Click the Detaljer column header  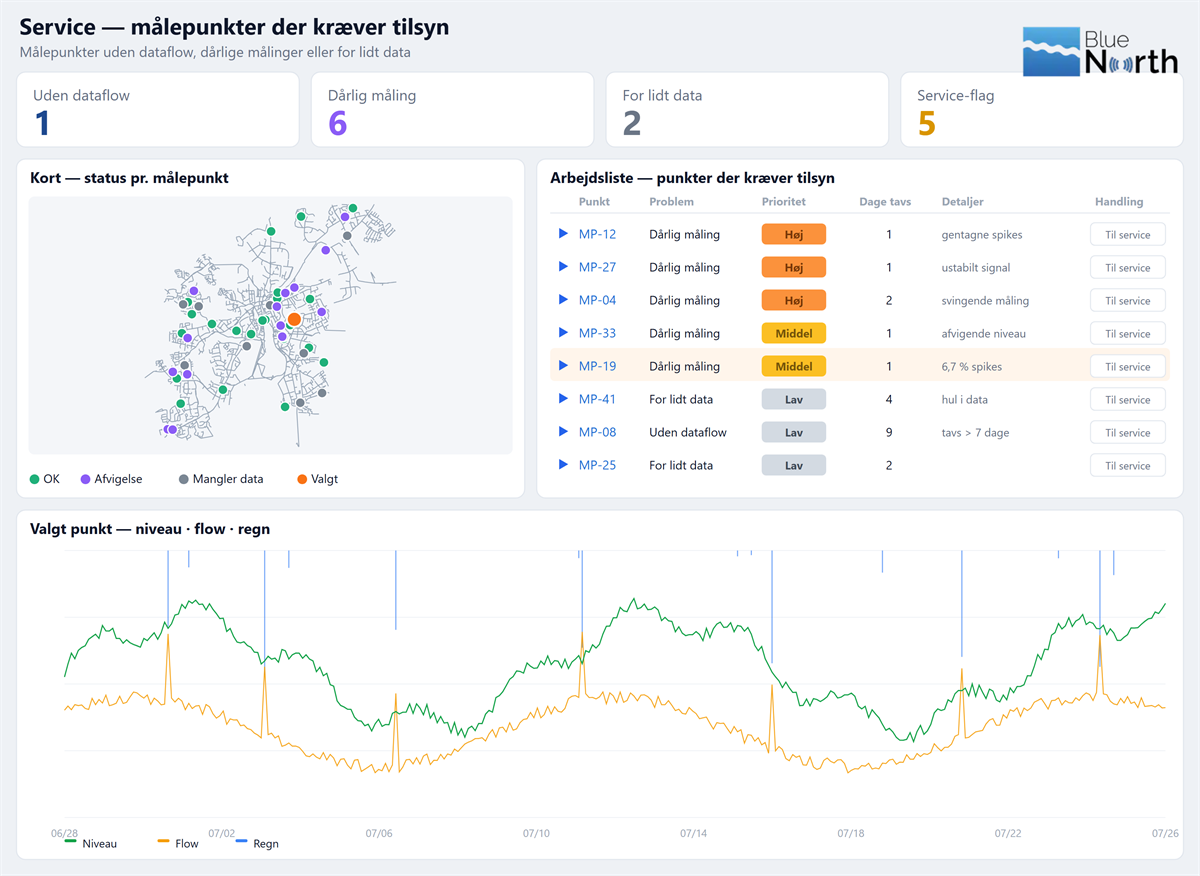click(963, 202)
